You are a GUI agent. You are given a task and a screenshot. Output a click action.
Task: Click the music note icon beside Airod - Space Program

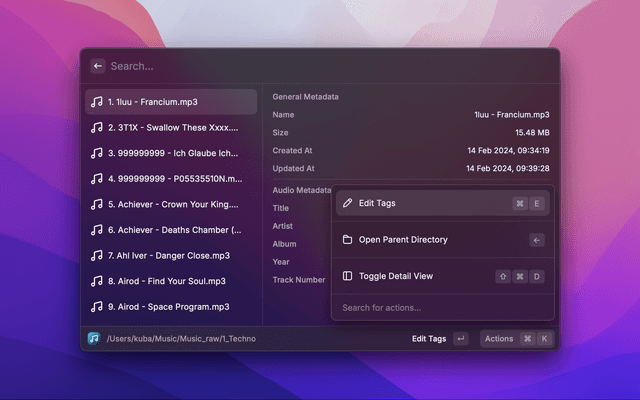pyautogui.click(x=97, y=307)
